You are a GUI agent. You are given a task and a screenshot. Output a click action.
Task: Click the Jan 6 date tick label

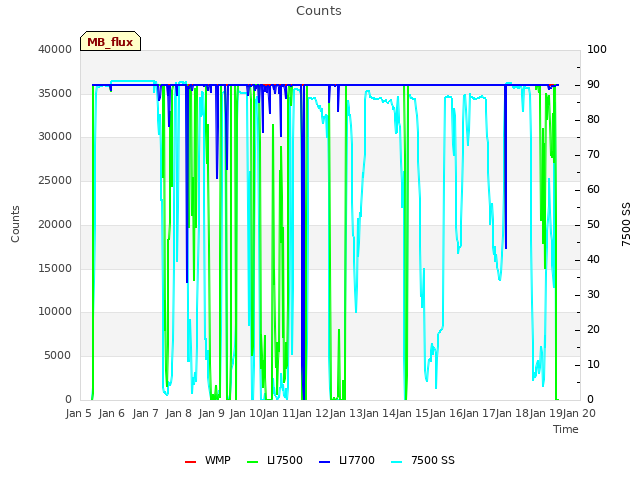[111, 413]
